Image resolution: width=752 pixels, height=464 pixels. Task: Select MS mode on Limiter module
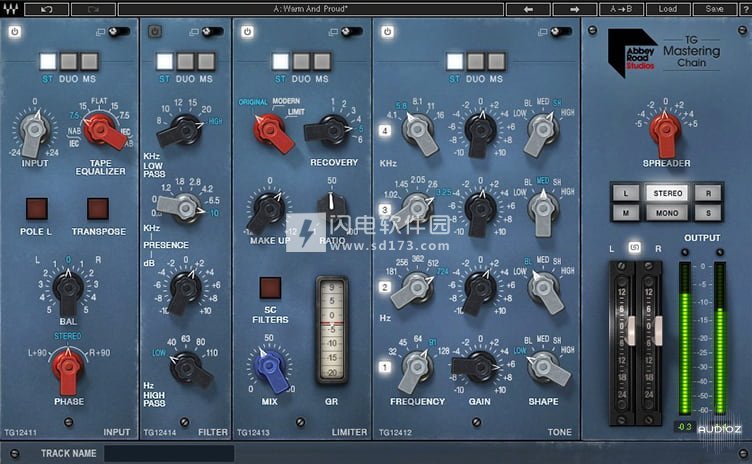pos(322,62)
